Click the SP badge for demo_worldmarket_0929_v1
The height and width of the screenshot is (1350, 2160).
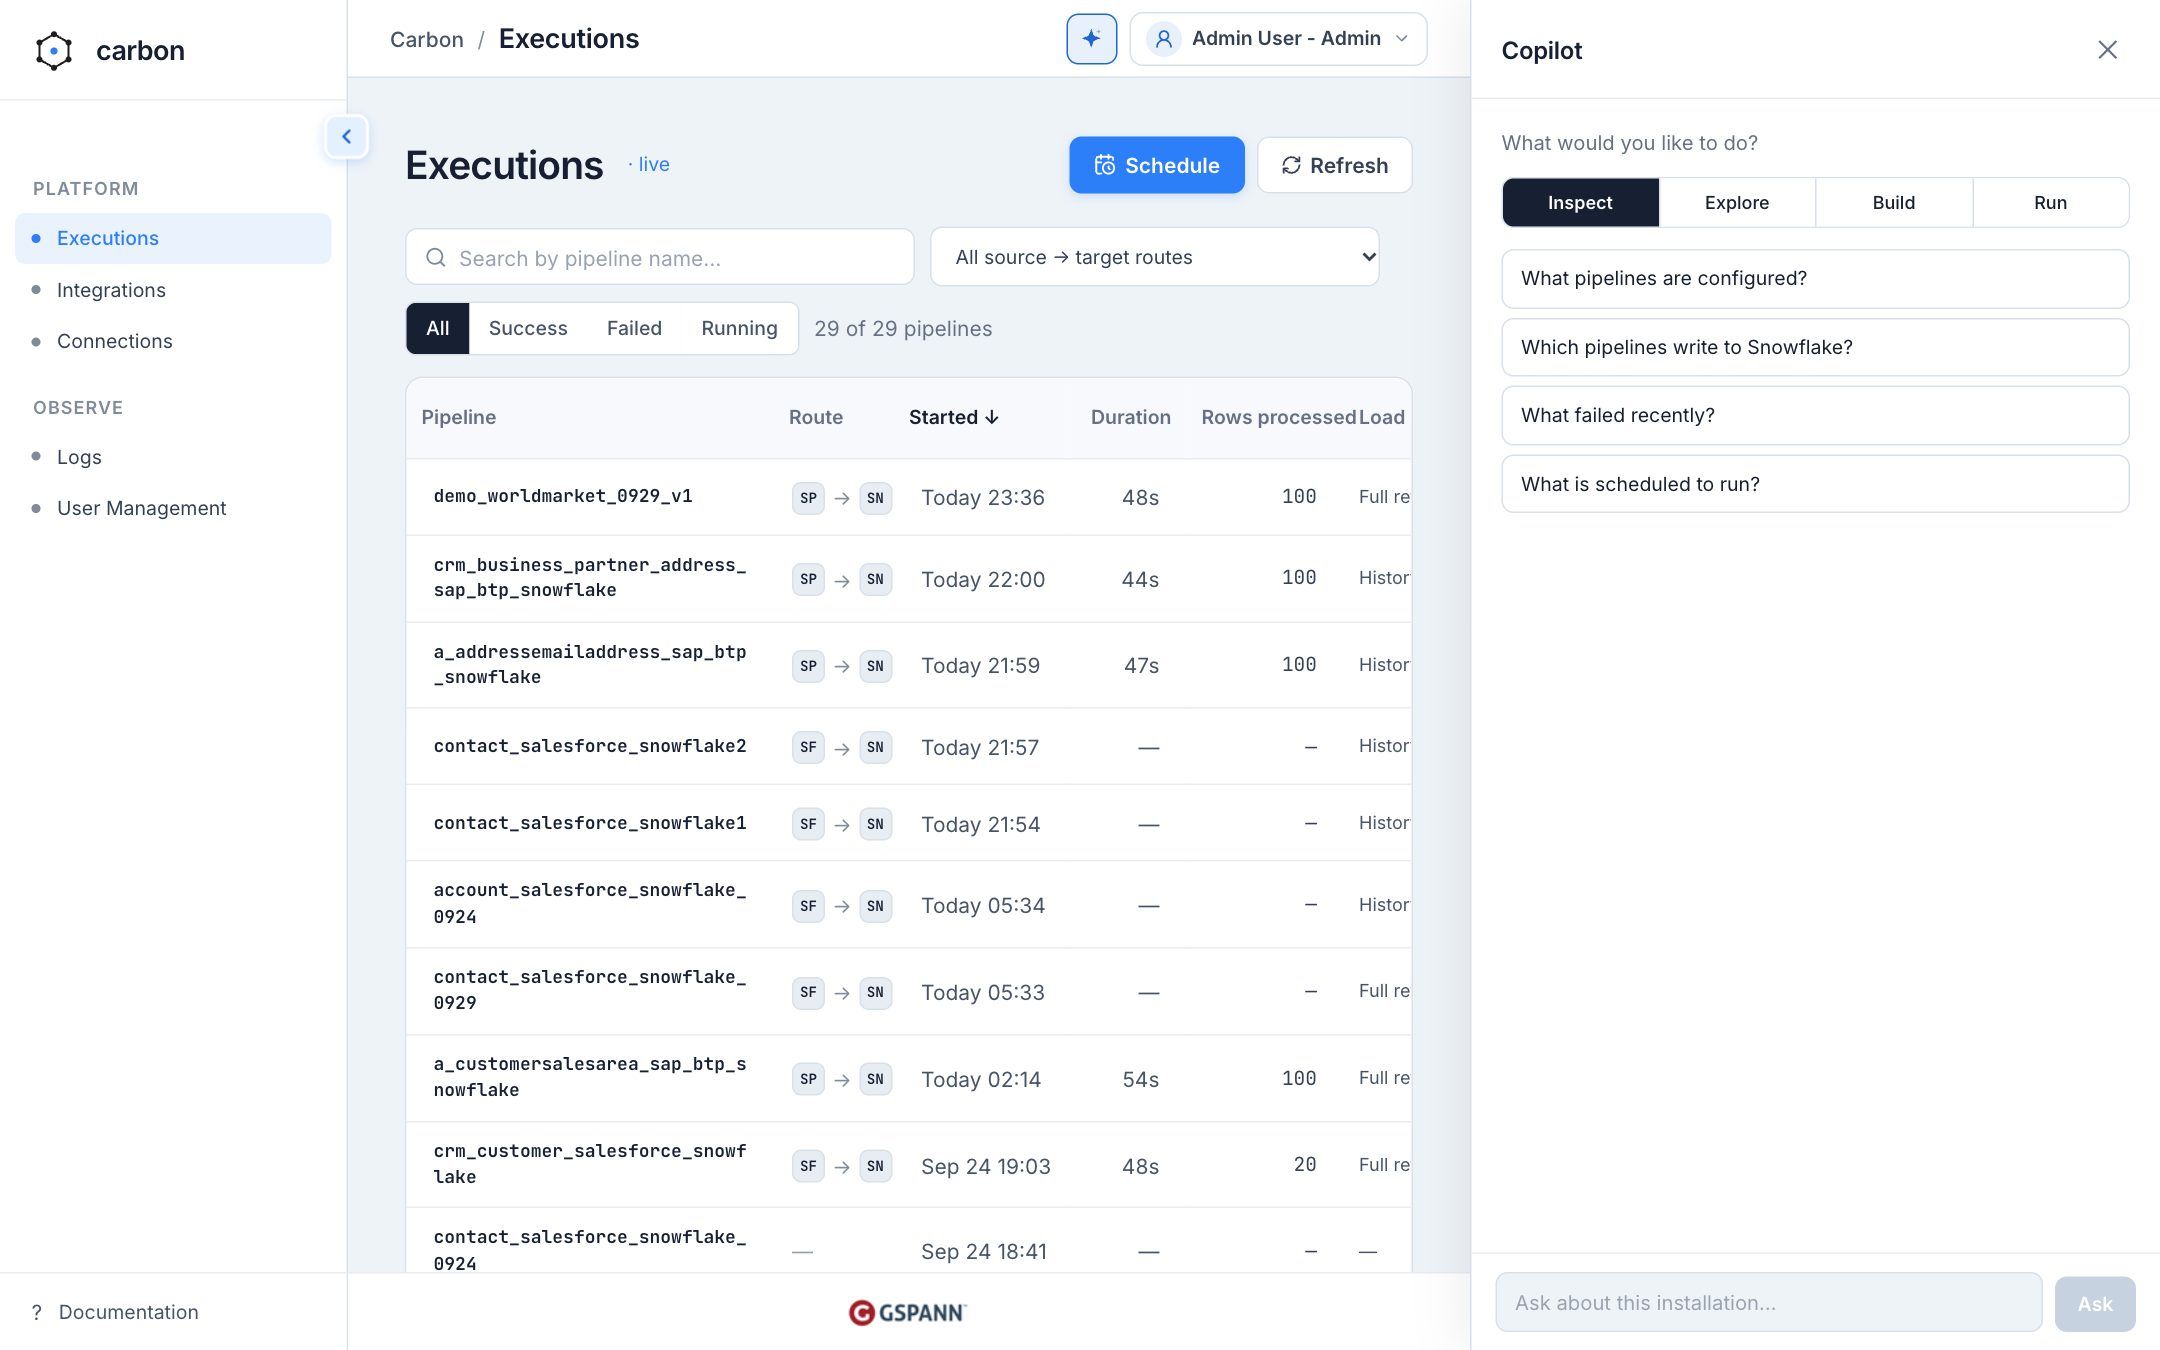click(808, 498)
